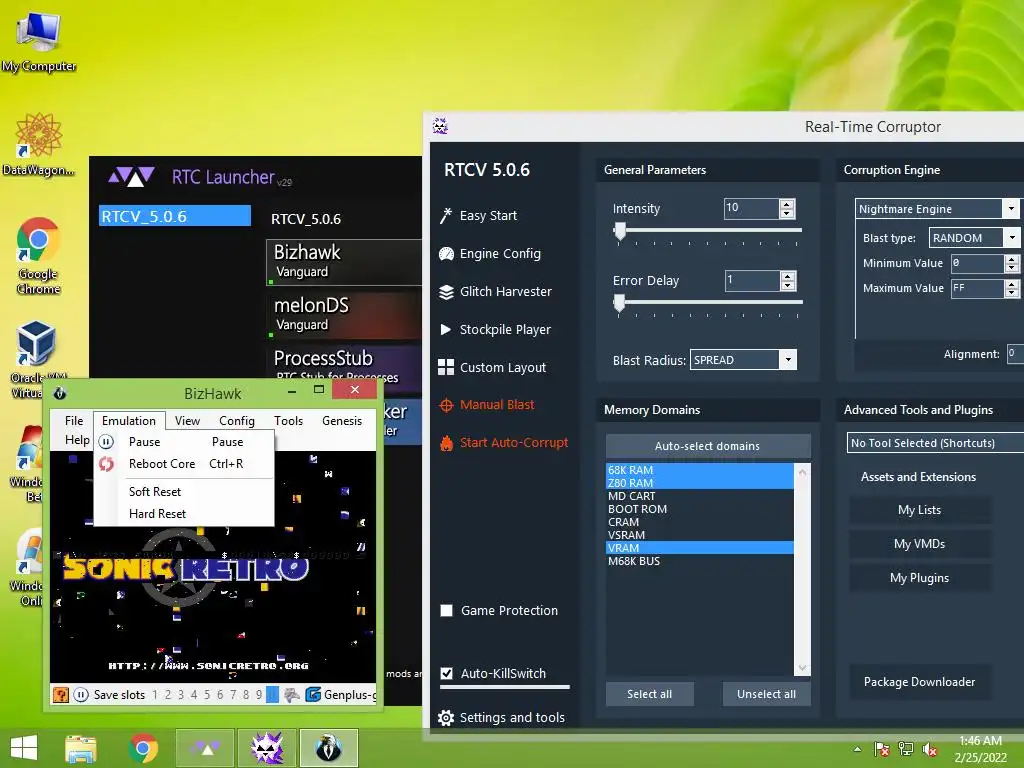Choose Soft Reset in Emulation menu
The image size is (1024, 768).
[184, 492]
